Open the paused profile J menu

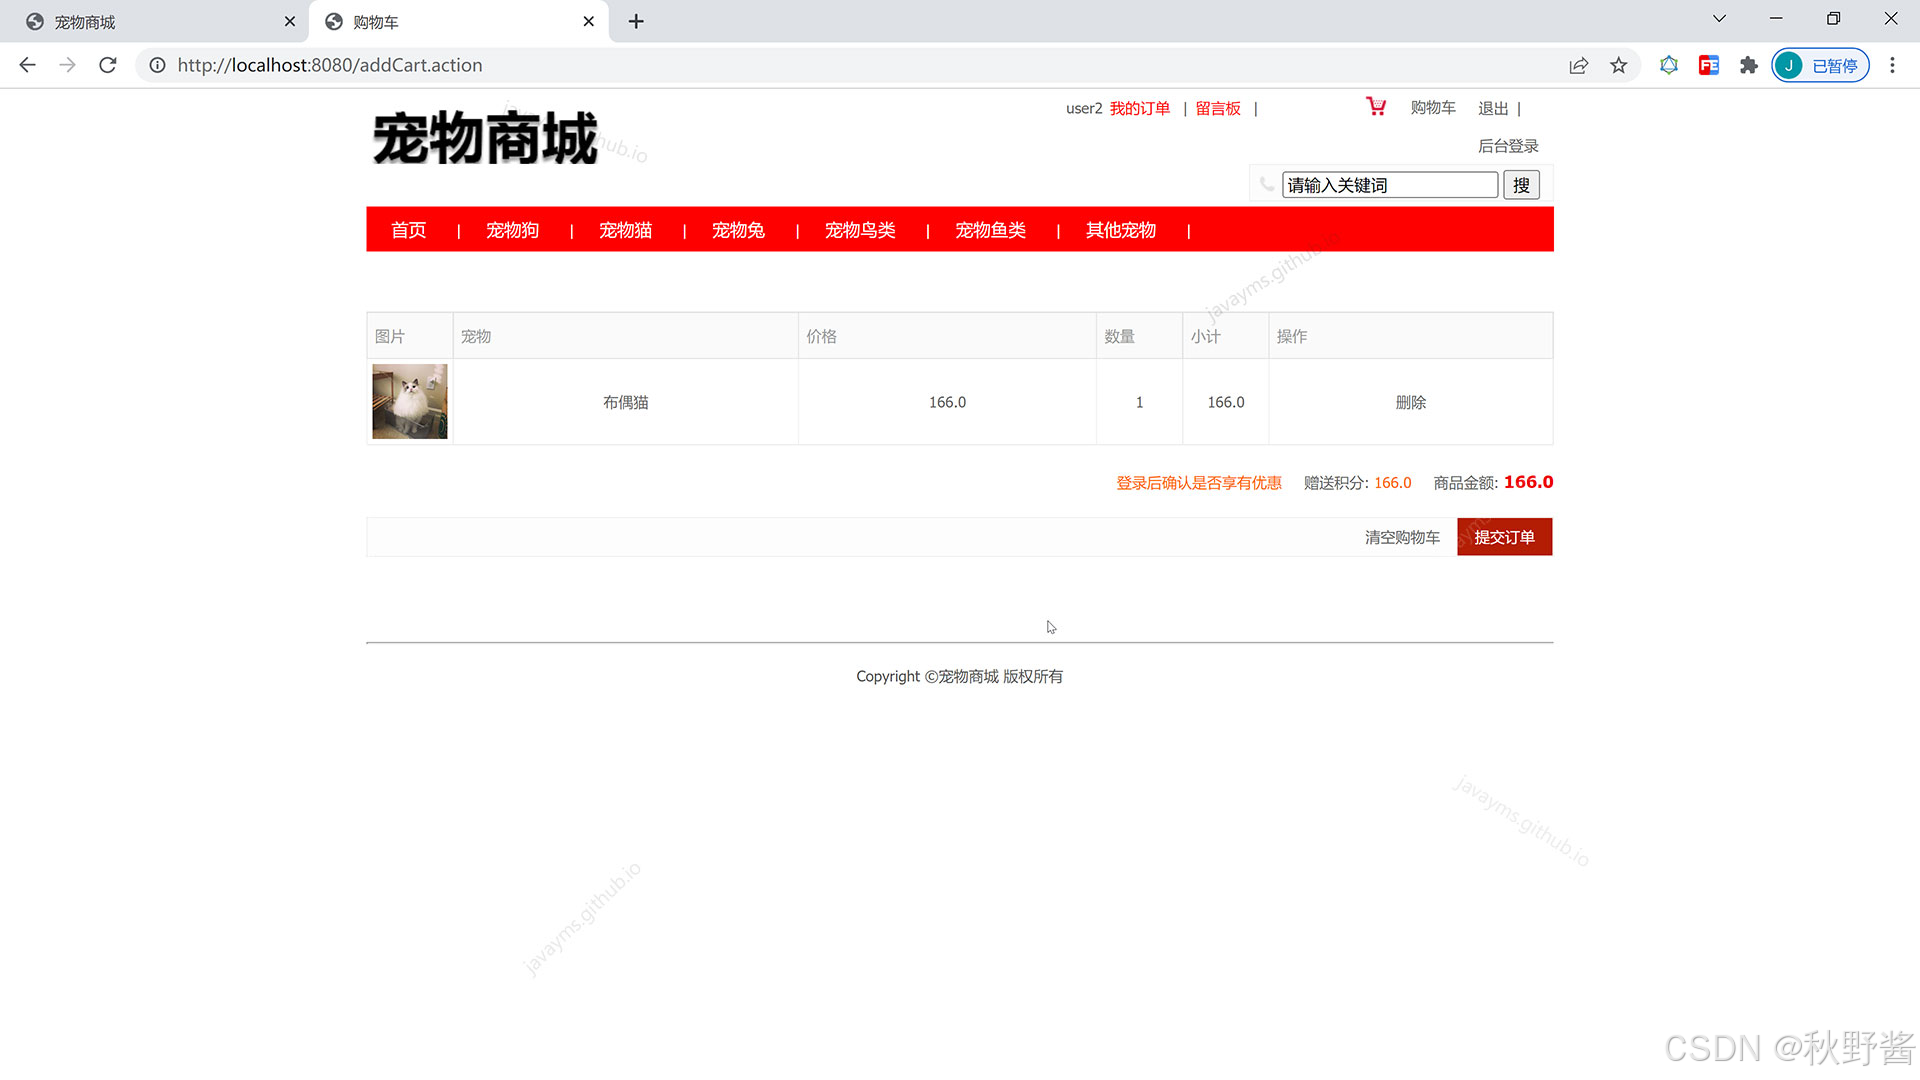(x=1820, y=65)
